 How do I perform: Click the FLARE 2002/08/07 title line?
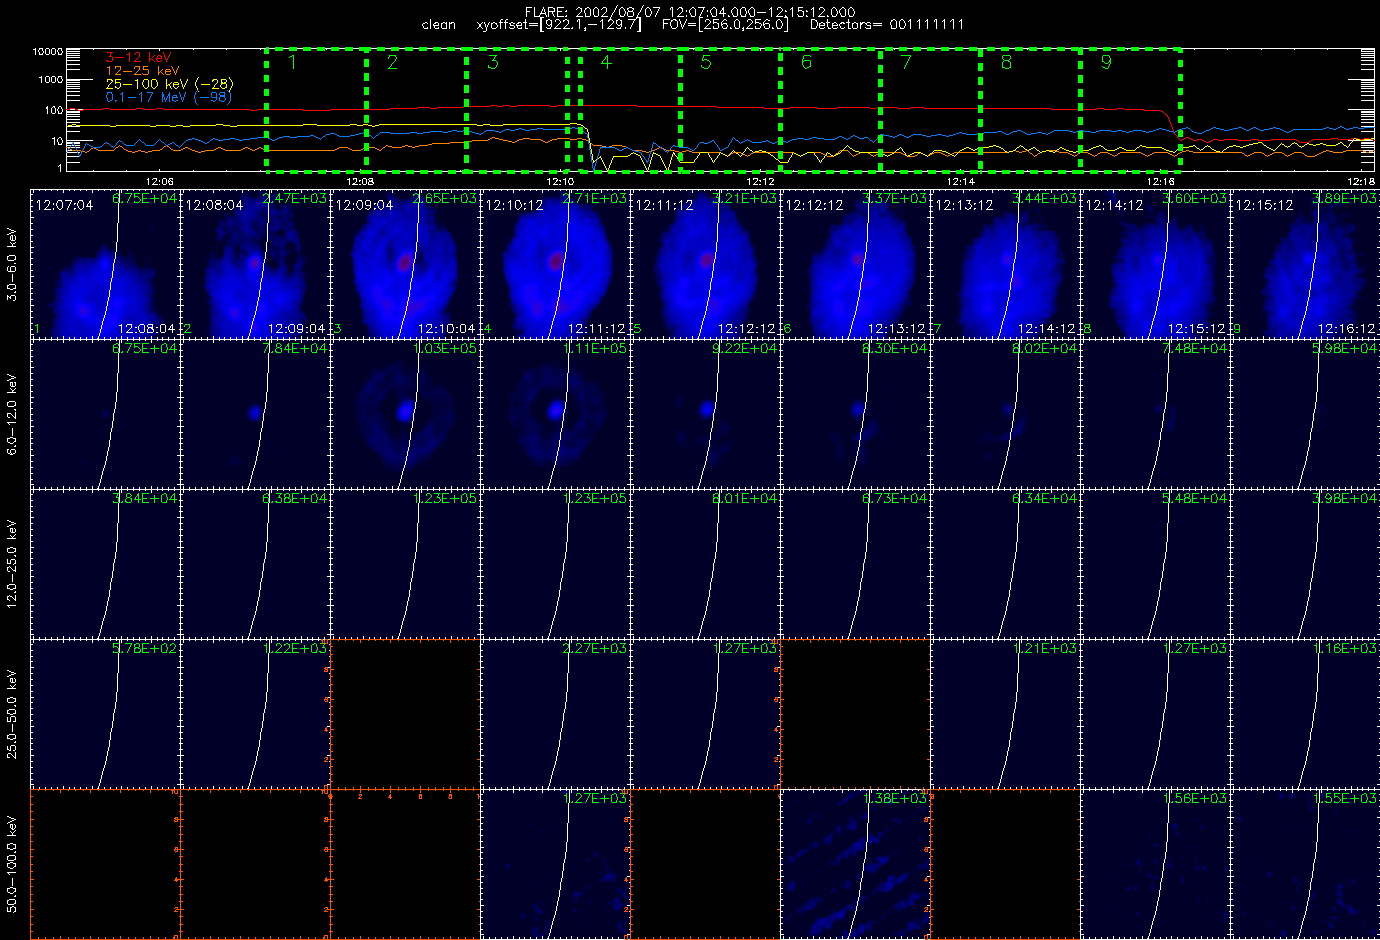click(x=690, y=11)
